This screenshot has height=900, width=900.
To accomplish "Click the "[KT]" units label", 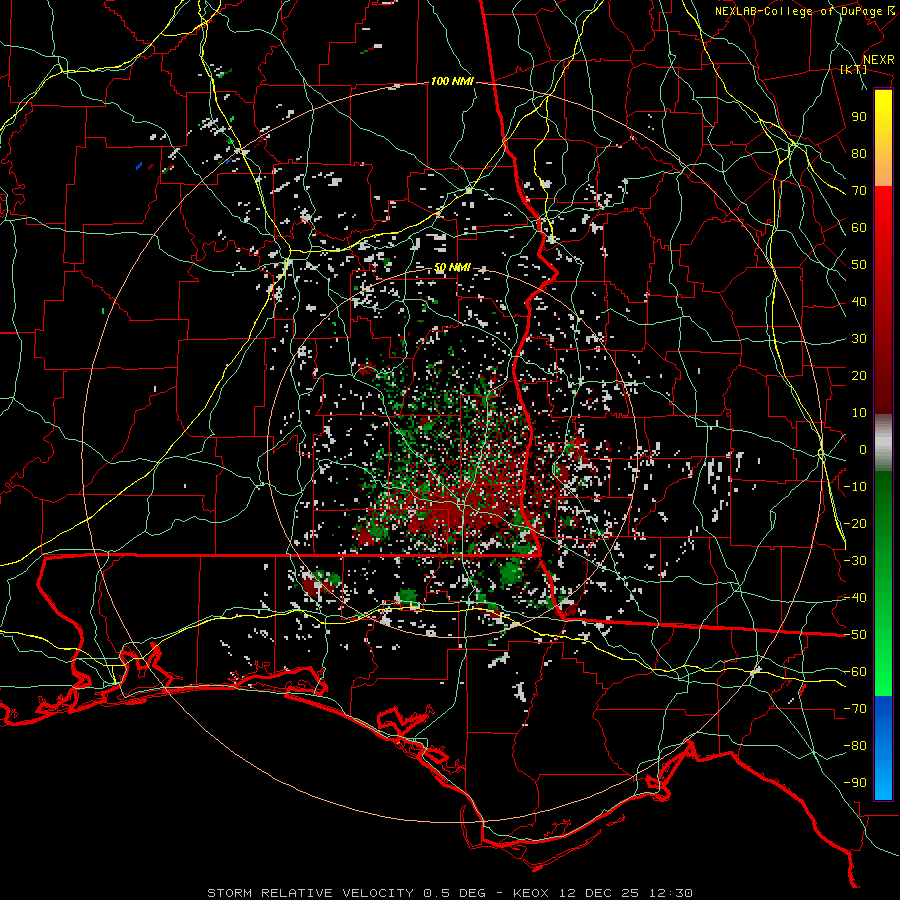I will [853, 69].
